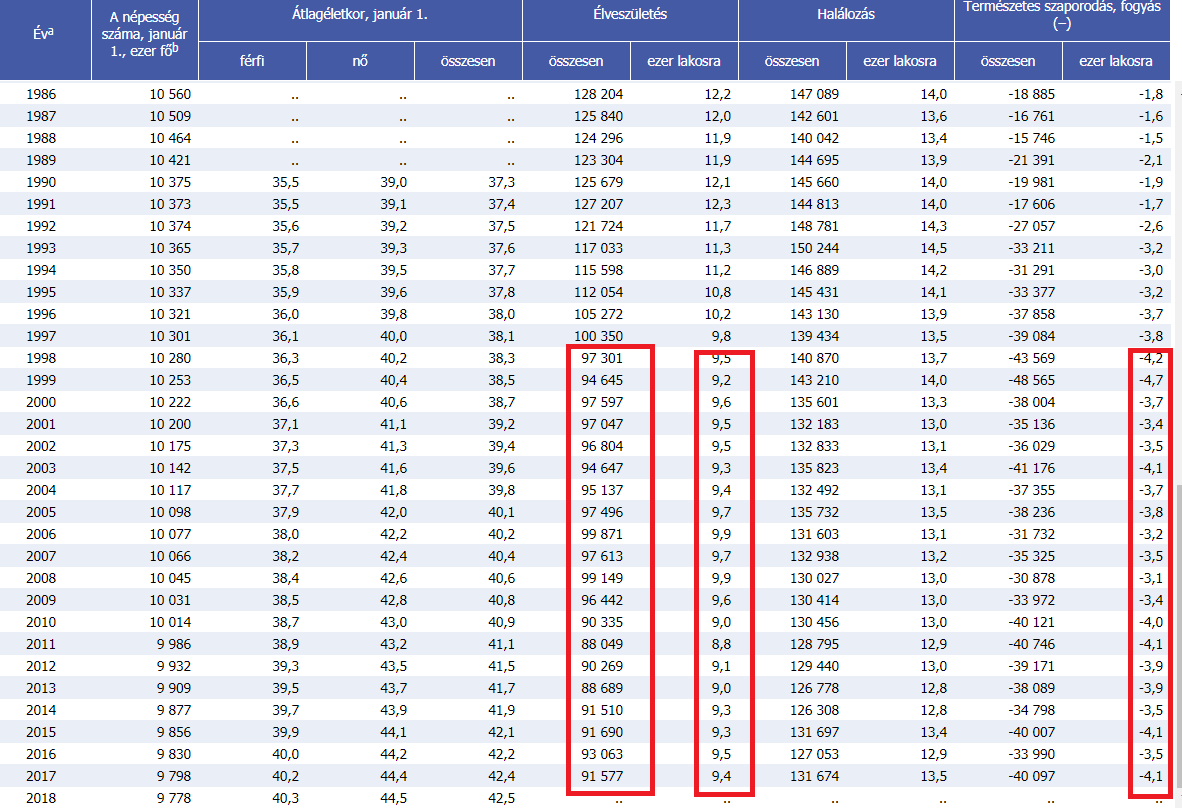This screenshot has width=1182, height=808.
Task: Click natural decrease value -39 084
Action: pos(1031,336)
